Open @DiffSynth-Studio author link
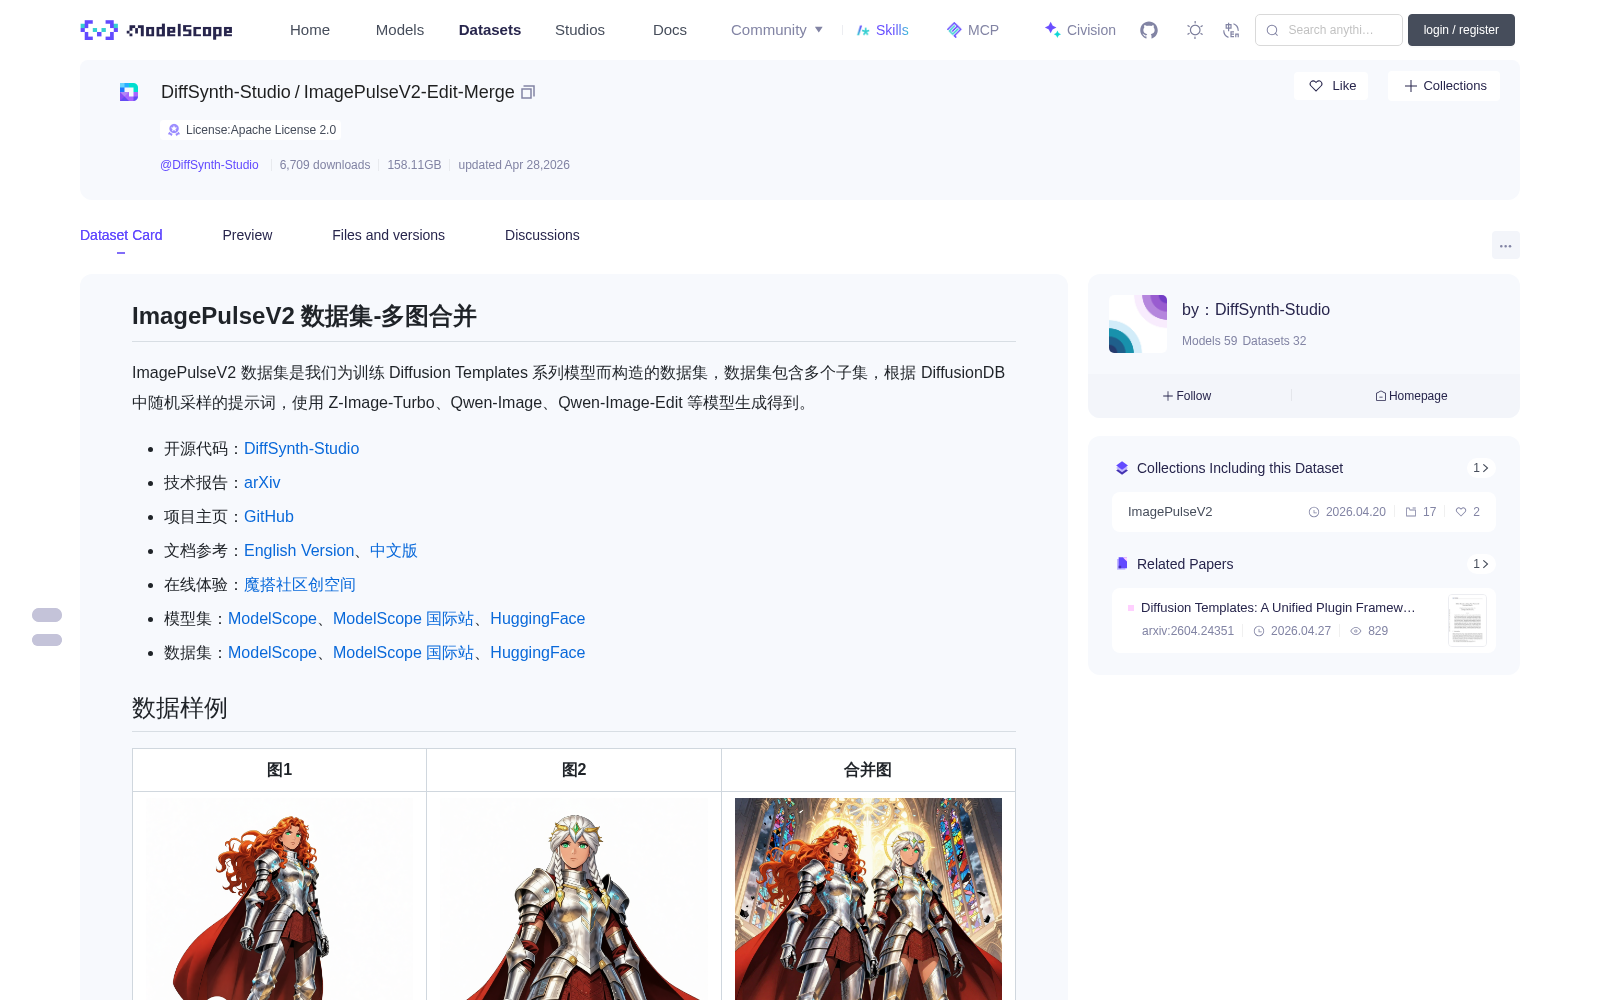This screenshot has height=1000, width=1600. pos(209,165)
